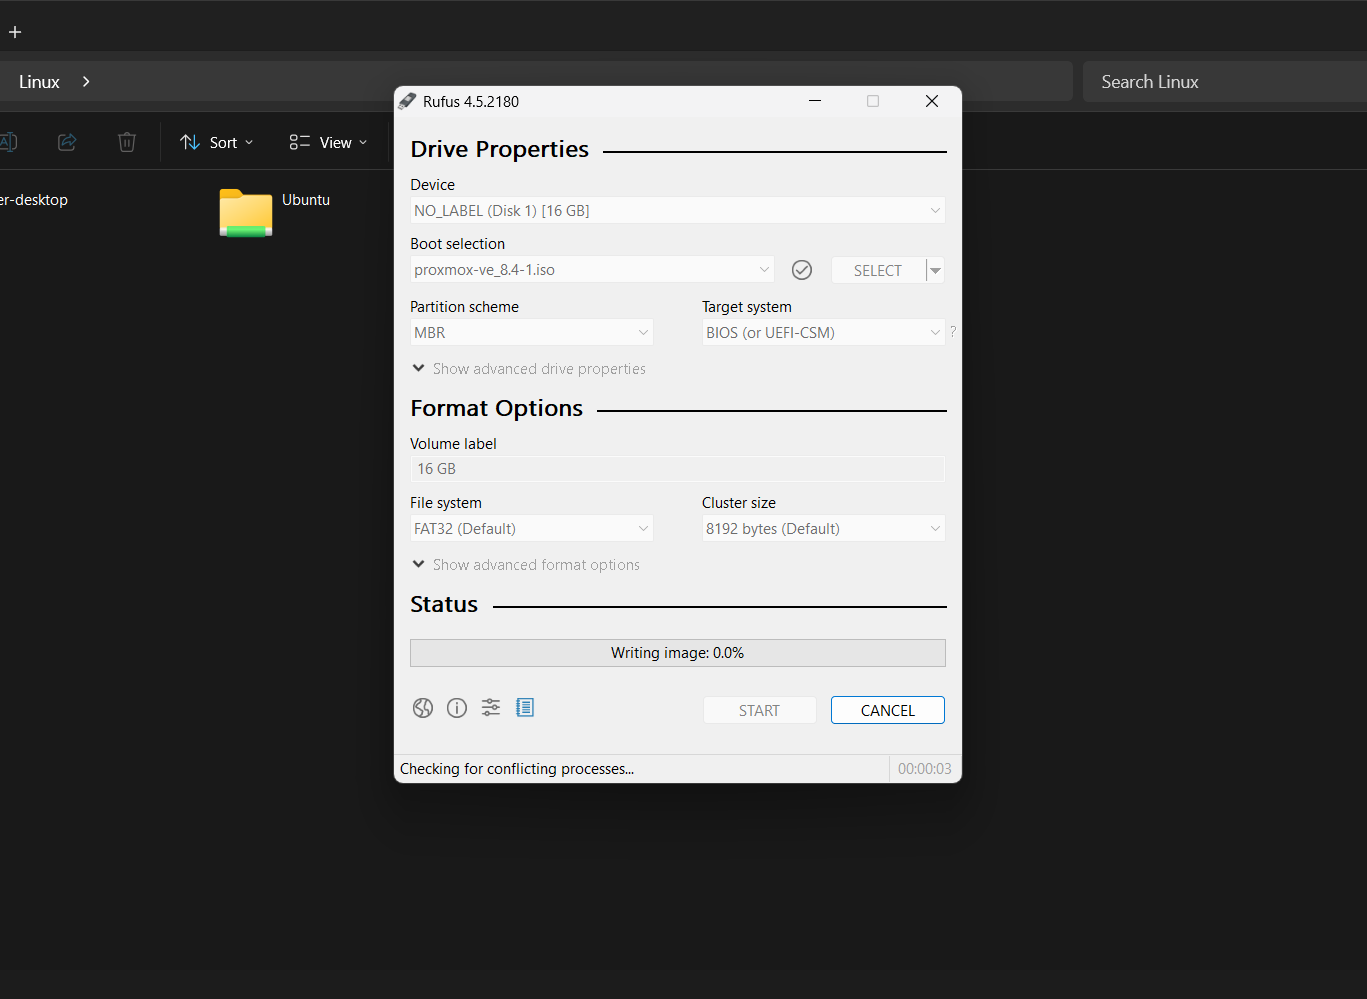
Task: Click the Target system help question mark
Action: click(x=952, y=332)
